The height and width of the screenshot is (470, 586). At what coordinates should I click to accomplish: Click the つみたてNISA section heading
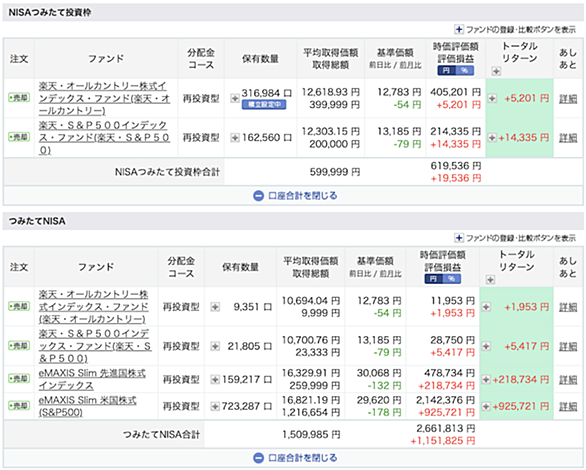pyautogui.click(x=37, y=221)
